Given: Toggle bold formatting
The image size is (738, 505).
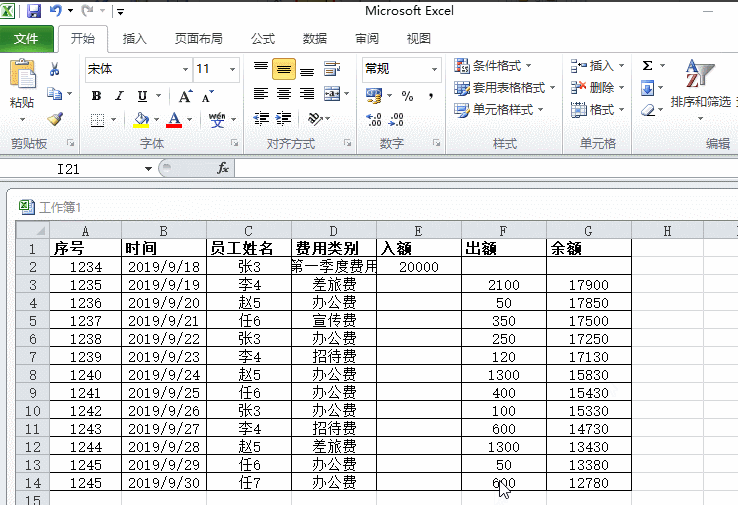Looking at the screenshot, I should 96,96.
